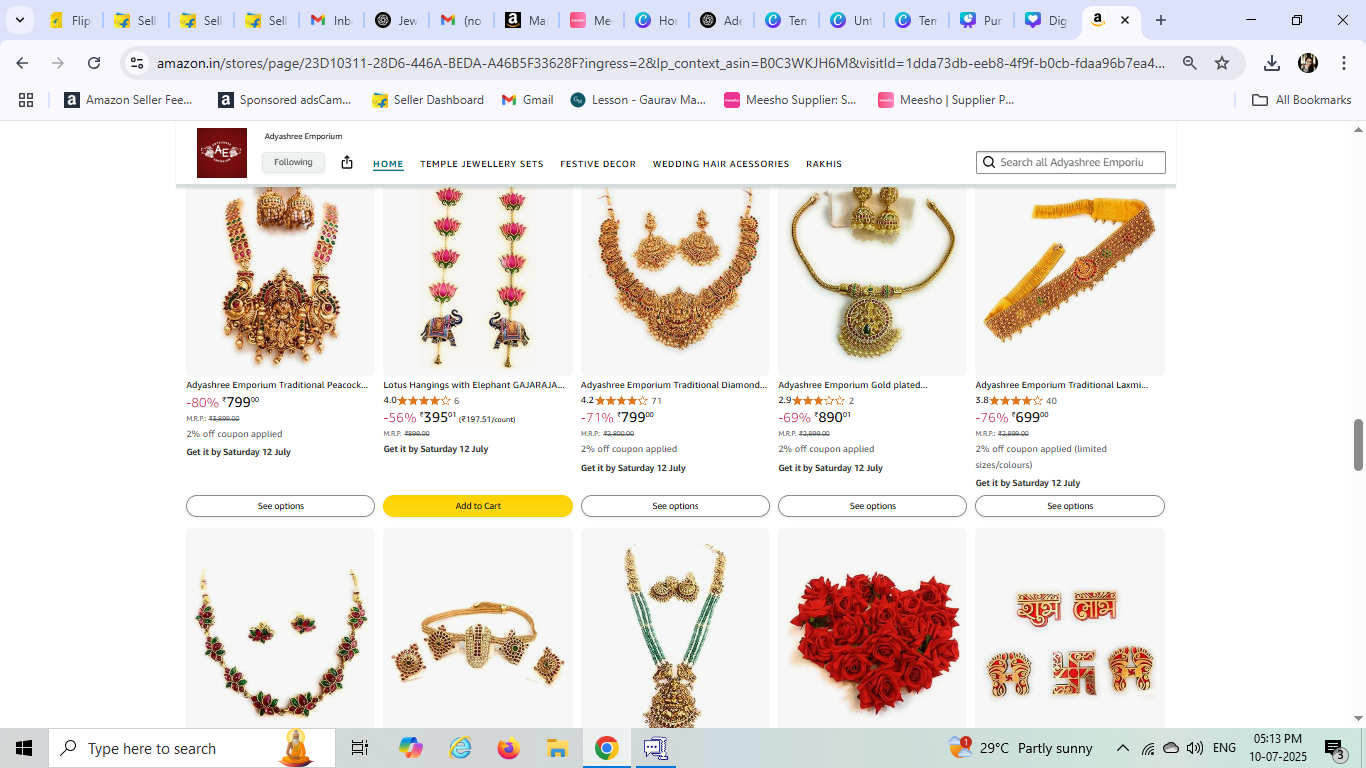This screenshot has width=1366, height=768.
Task: Click the share icon beside Following
Action: pos(347,162)
